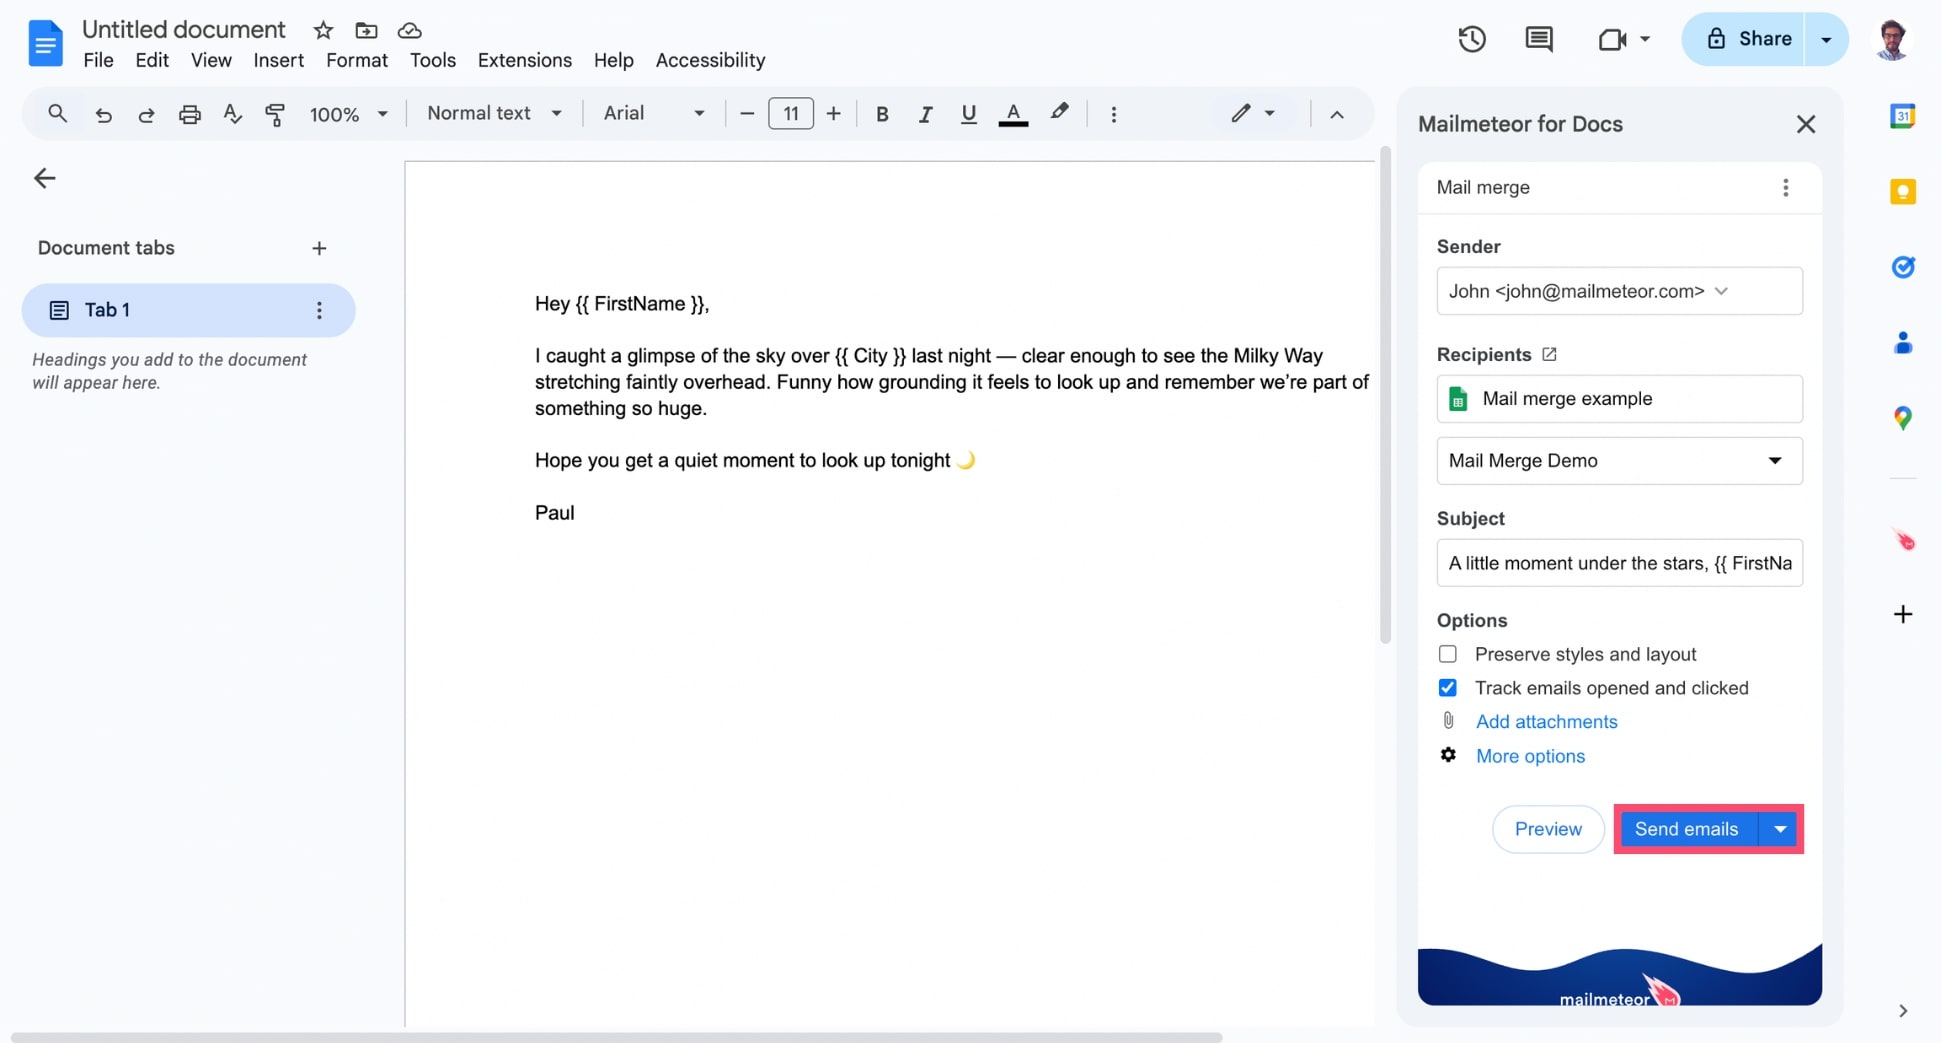Select Tab 1 in Document tabs
The width and height of the screenshot is (1941, 1043).
coord(106,310)
